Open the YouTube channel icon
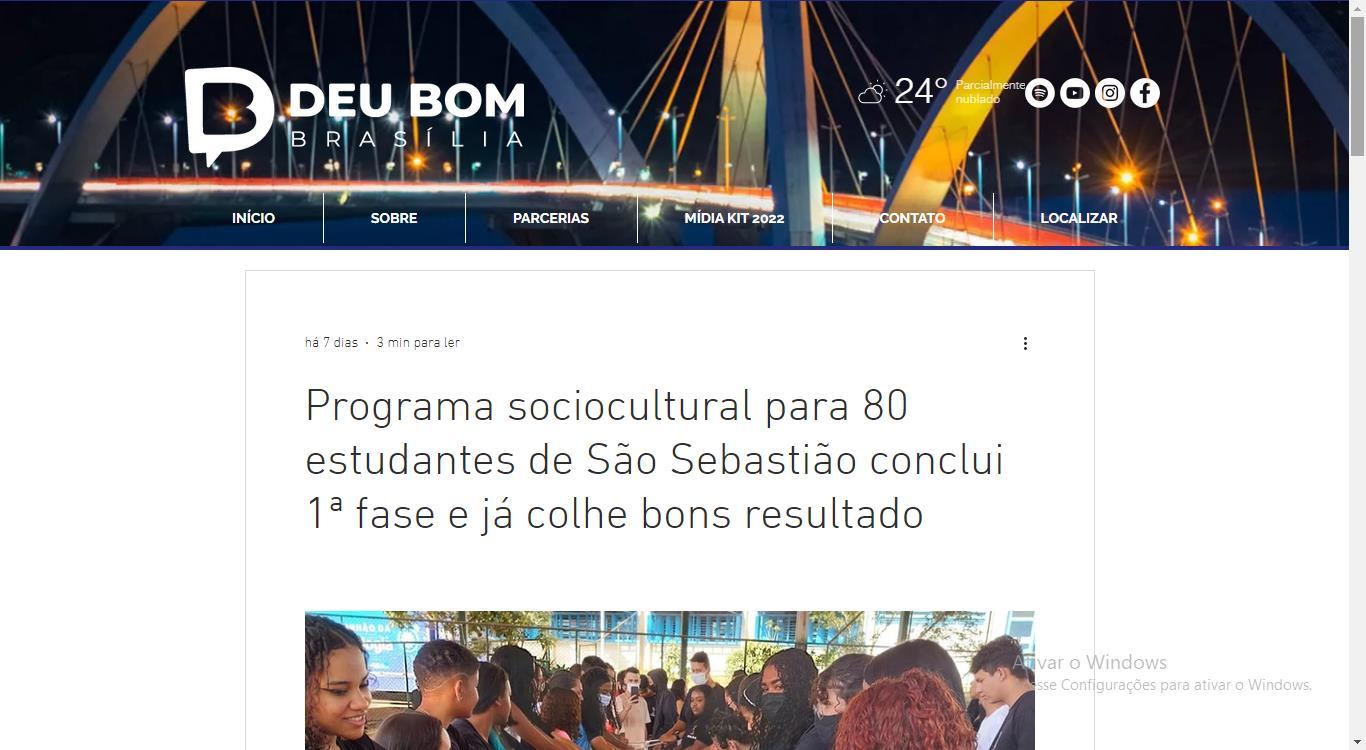The width and height of the screenshot is (1366, 750). coord(1075,93)
